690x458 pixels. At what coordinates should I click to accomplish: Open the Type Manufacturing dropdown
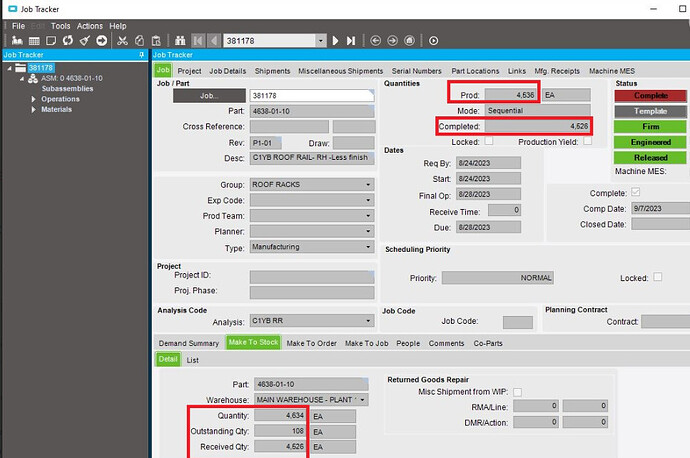(x=368, y=247)
